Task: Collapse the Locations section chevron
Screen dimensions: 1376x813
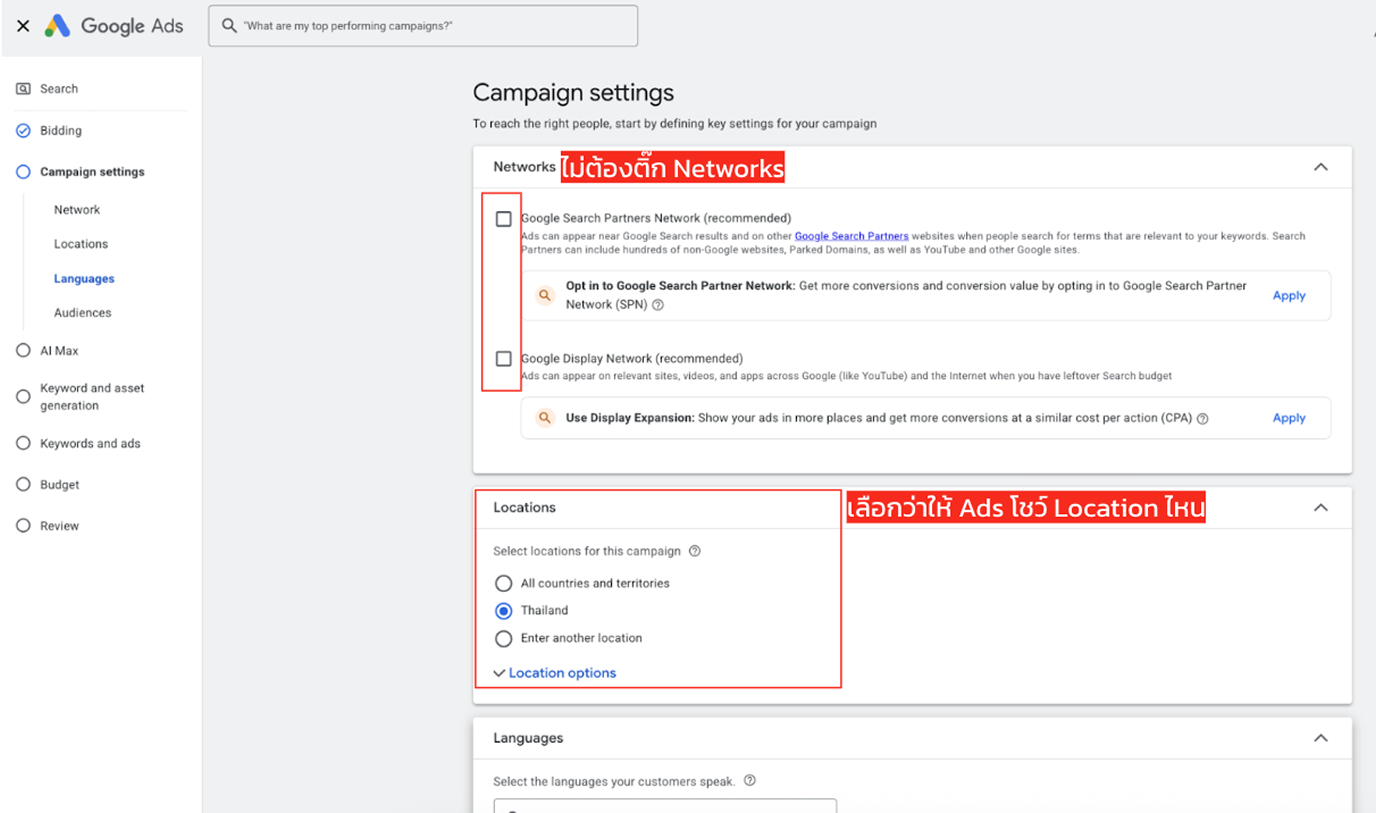Action: (x=1321, y=508)
